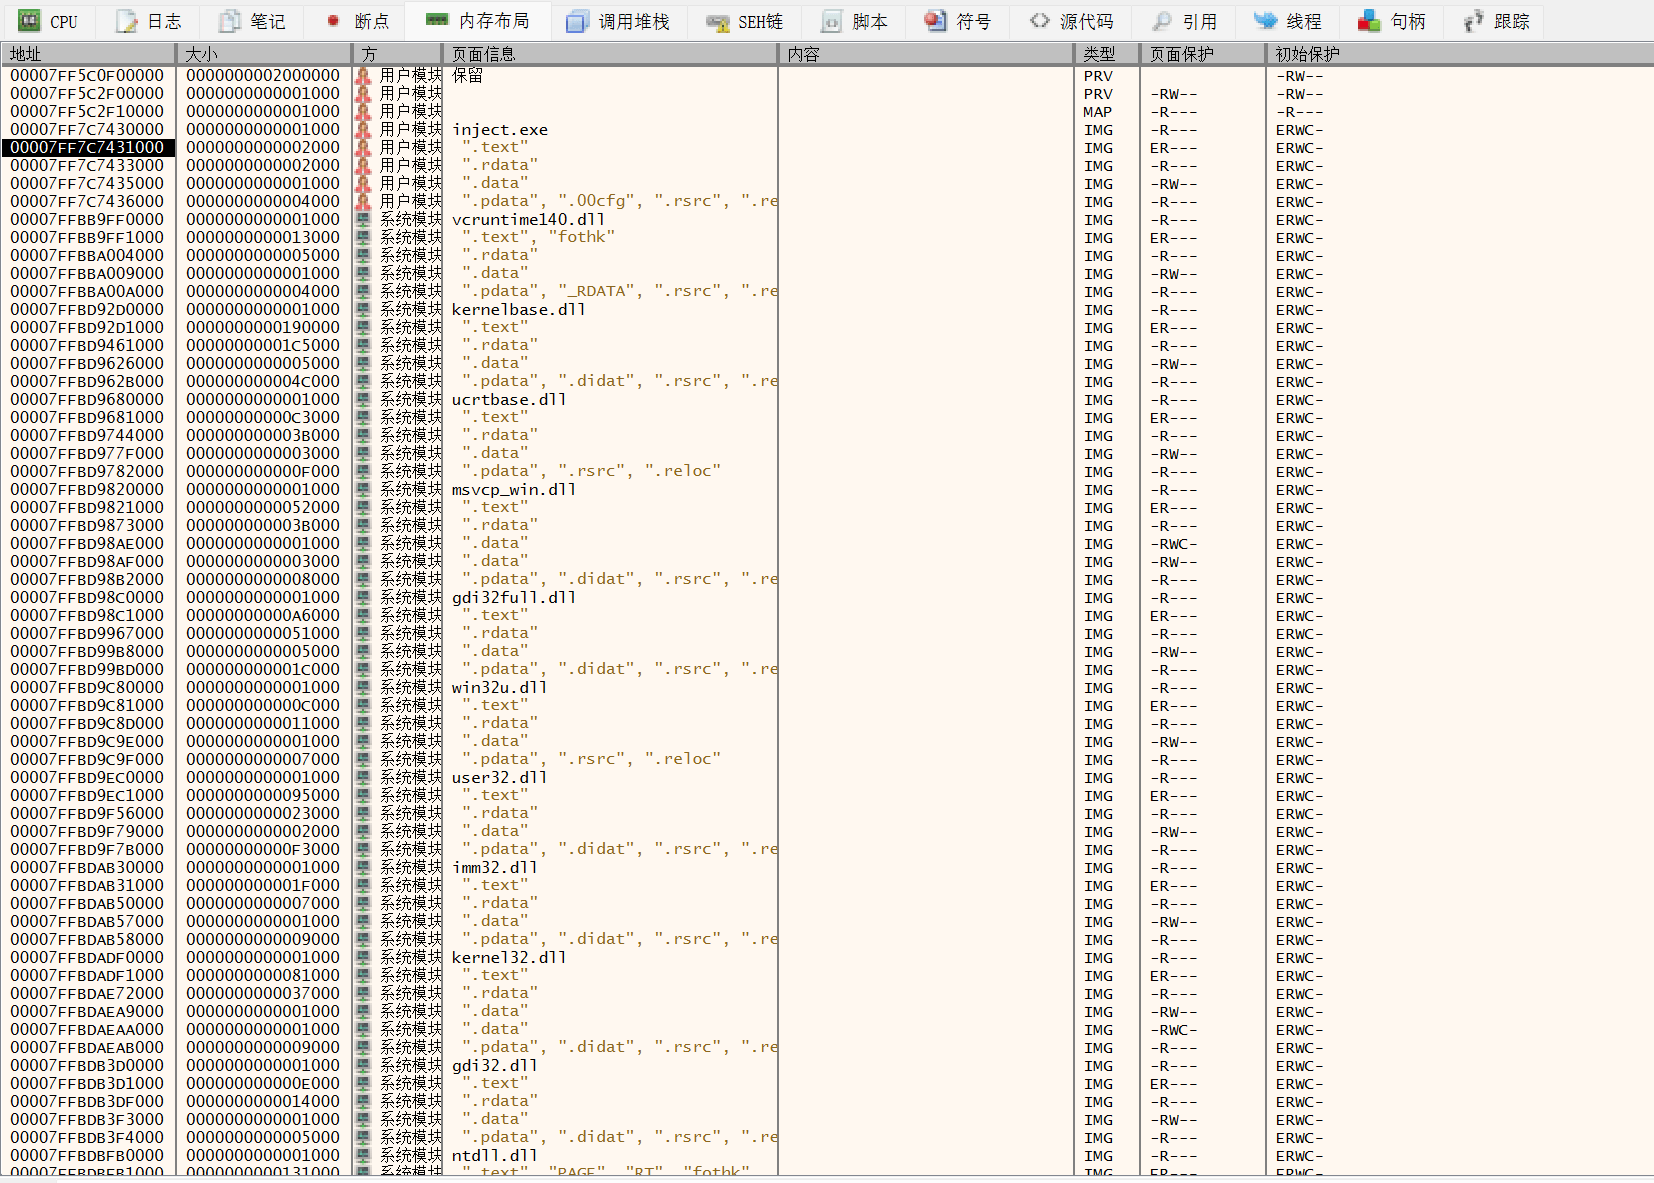Click the SEH链 chain icon

717,21
